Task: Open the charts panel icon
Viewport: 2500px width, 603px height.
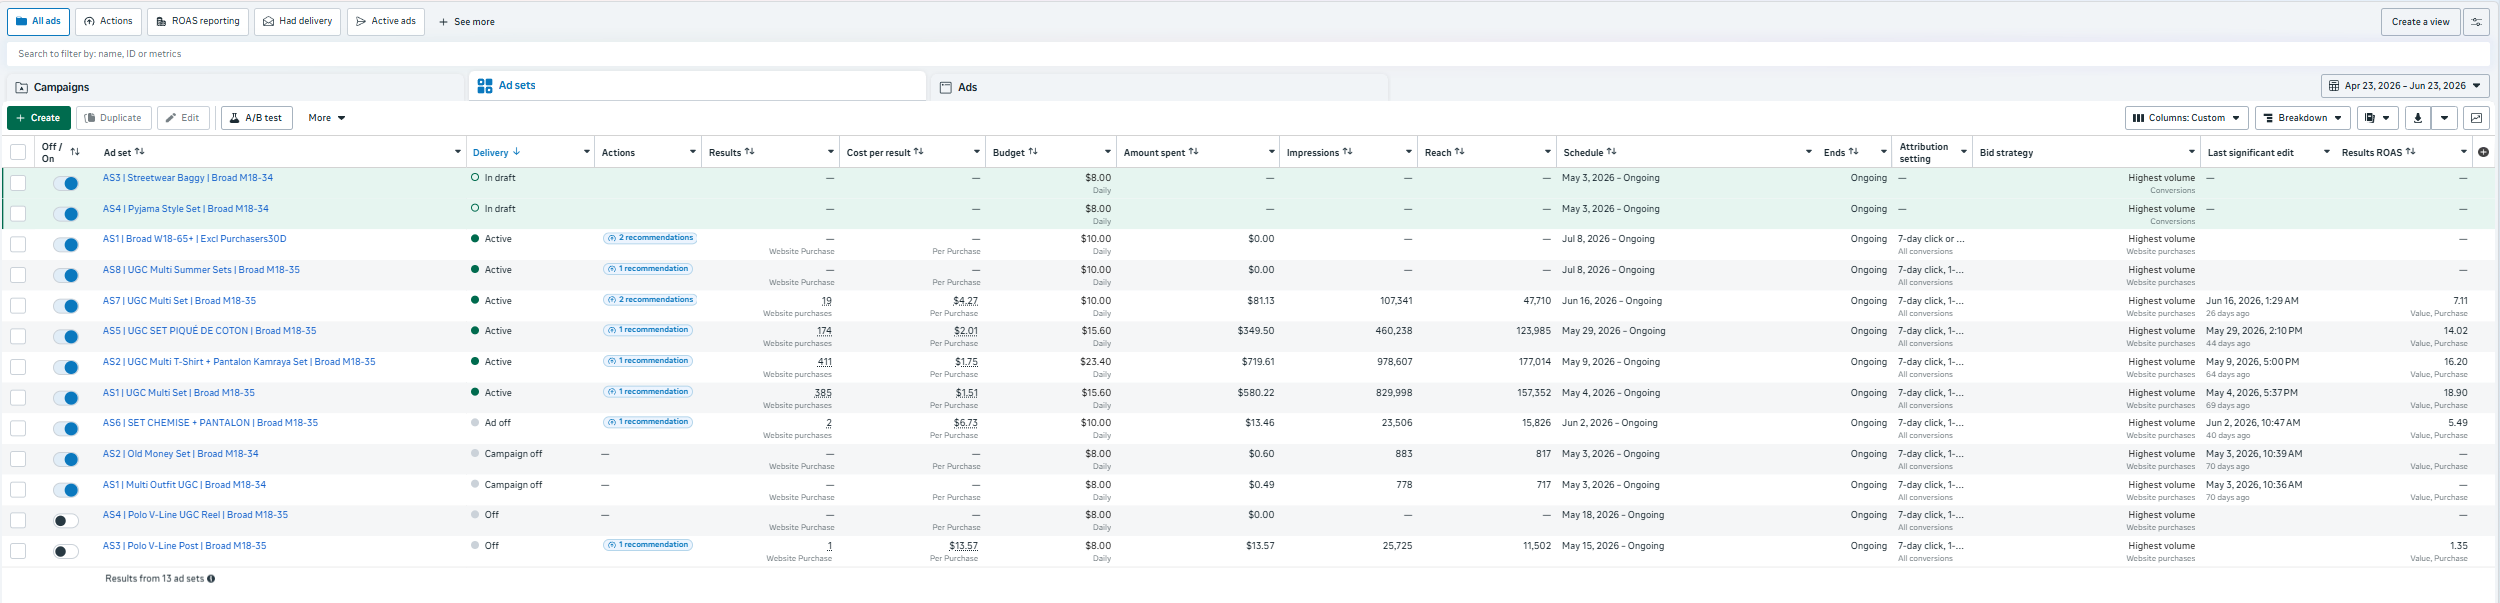Action: (2476, 118)
